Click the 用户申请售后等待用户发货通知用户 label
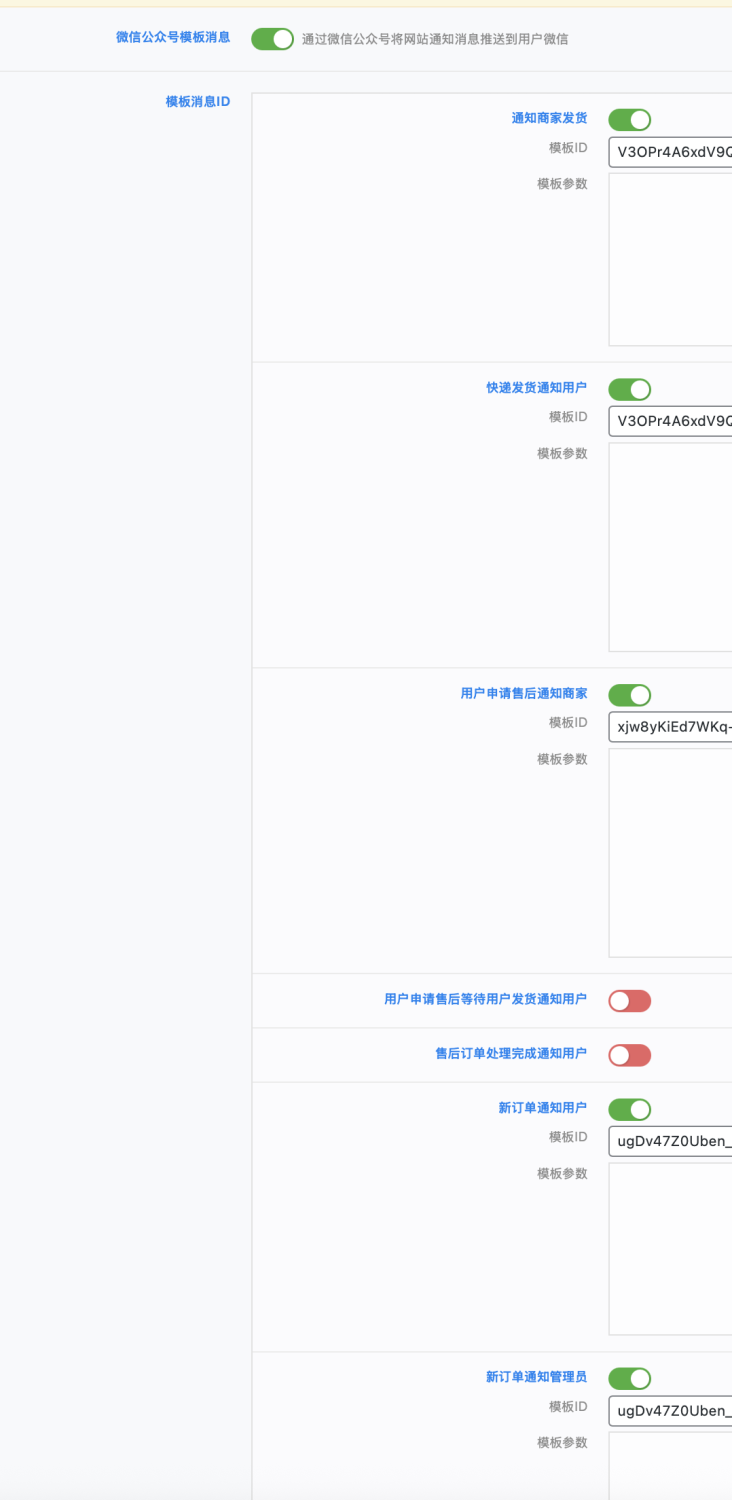 486,999
